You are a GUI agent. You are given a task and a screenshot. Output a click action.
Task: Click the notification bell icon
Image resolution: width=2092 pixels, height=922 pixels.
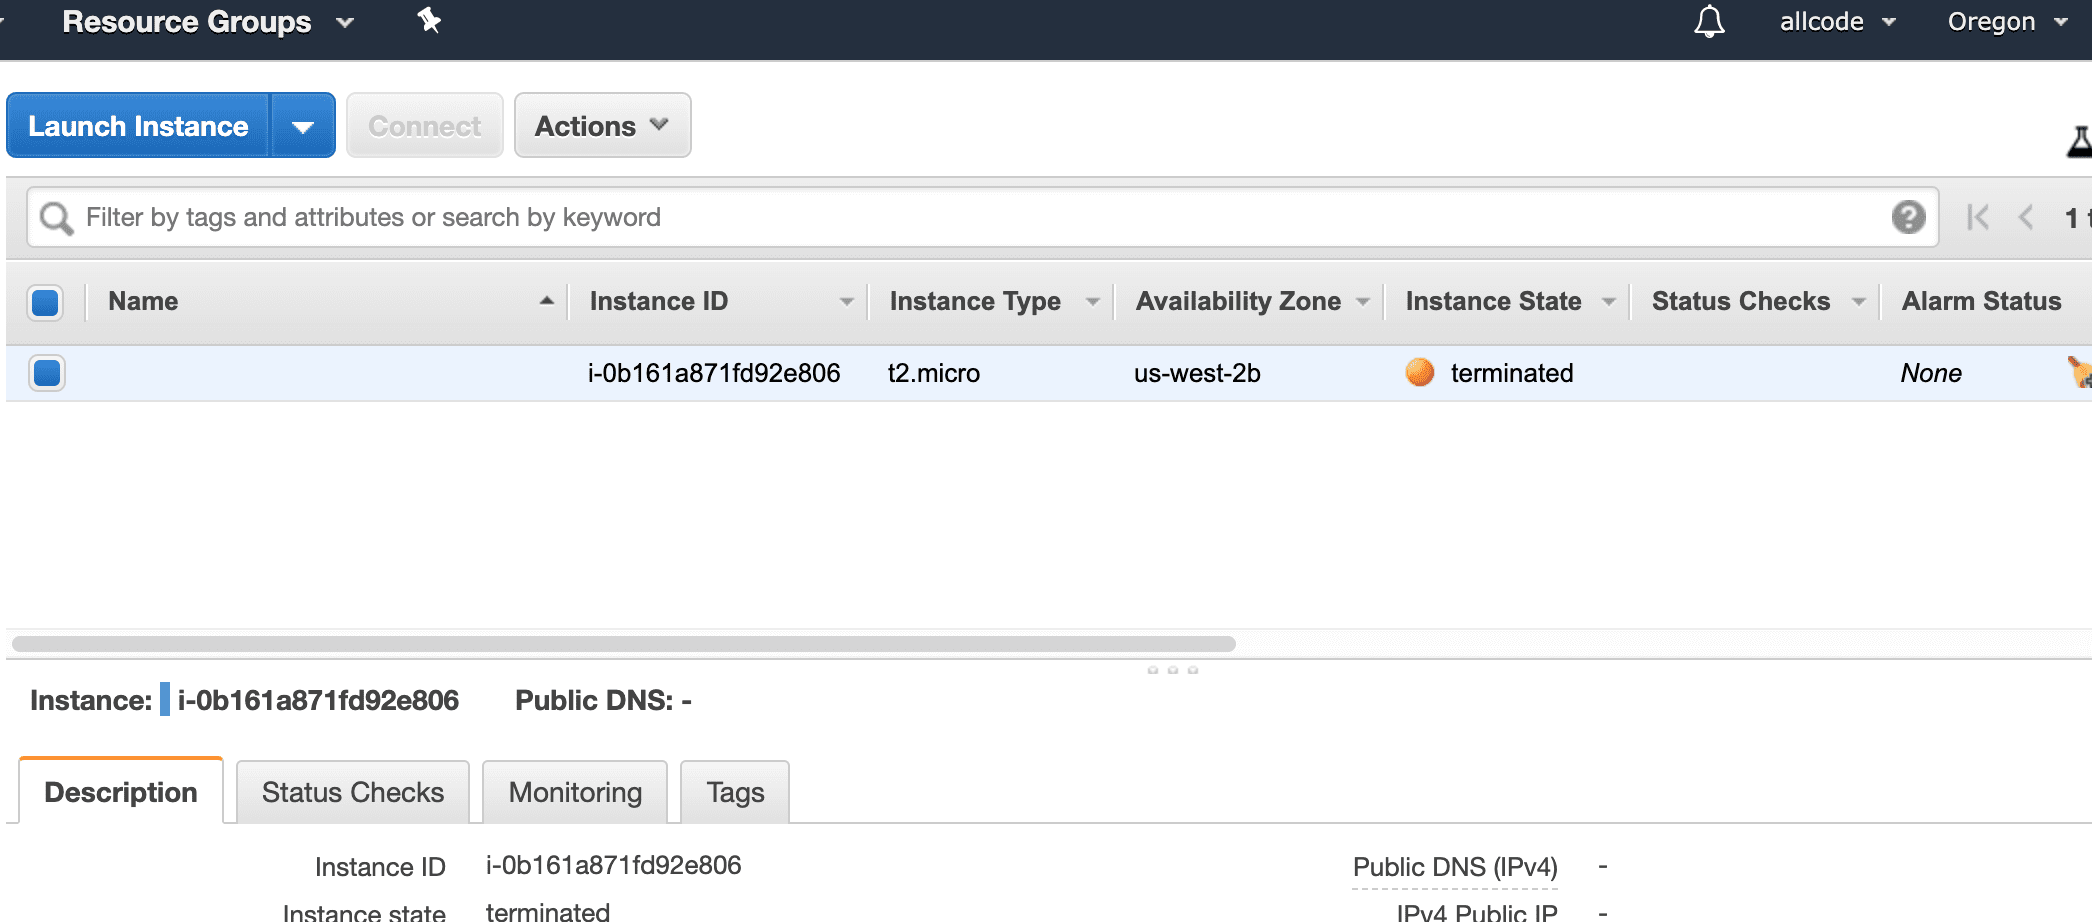tap(1708, 22)
